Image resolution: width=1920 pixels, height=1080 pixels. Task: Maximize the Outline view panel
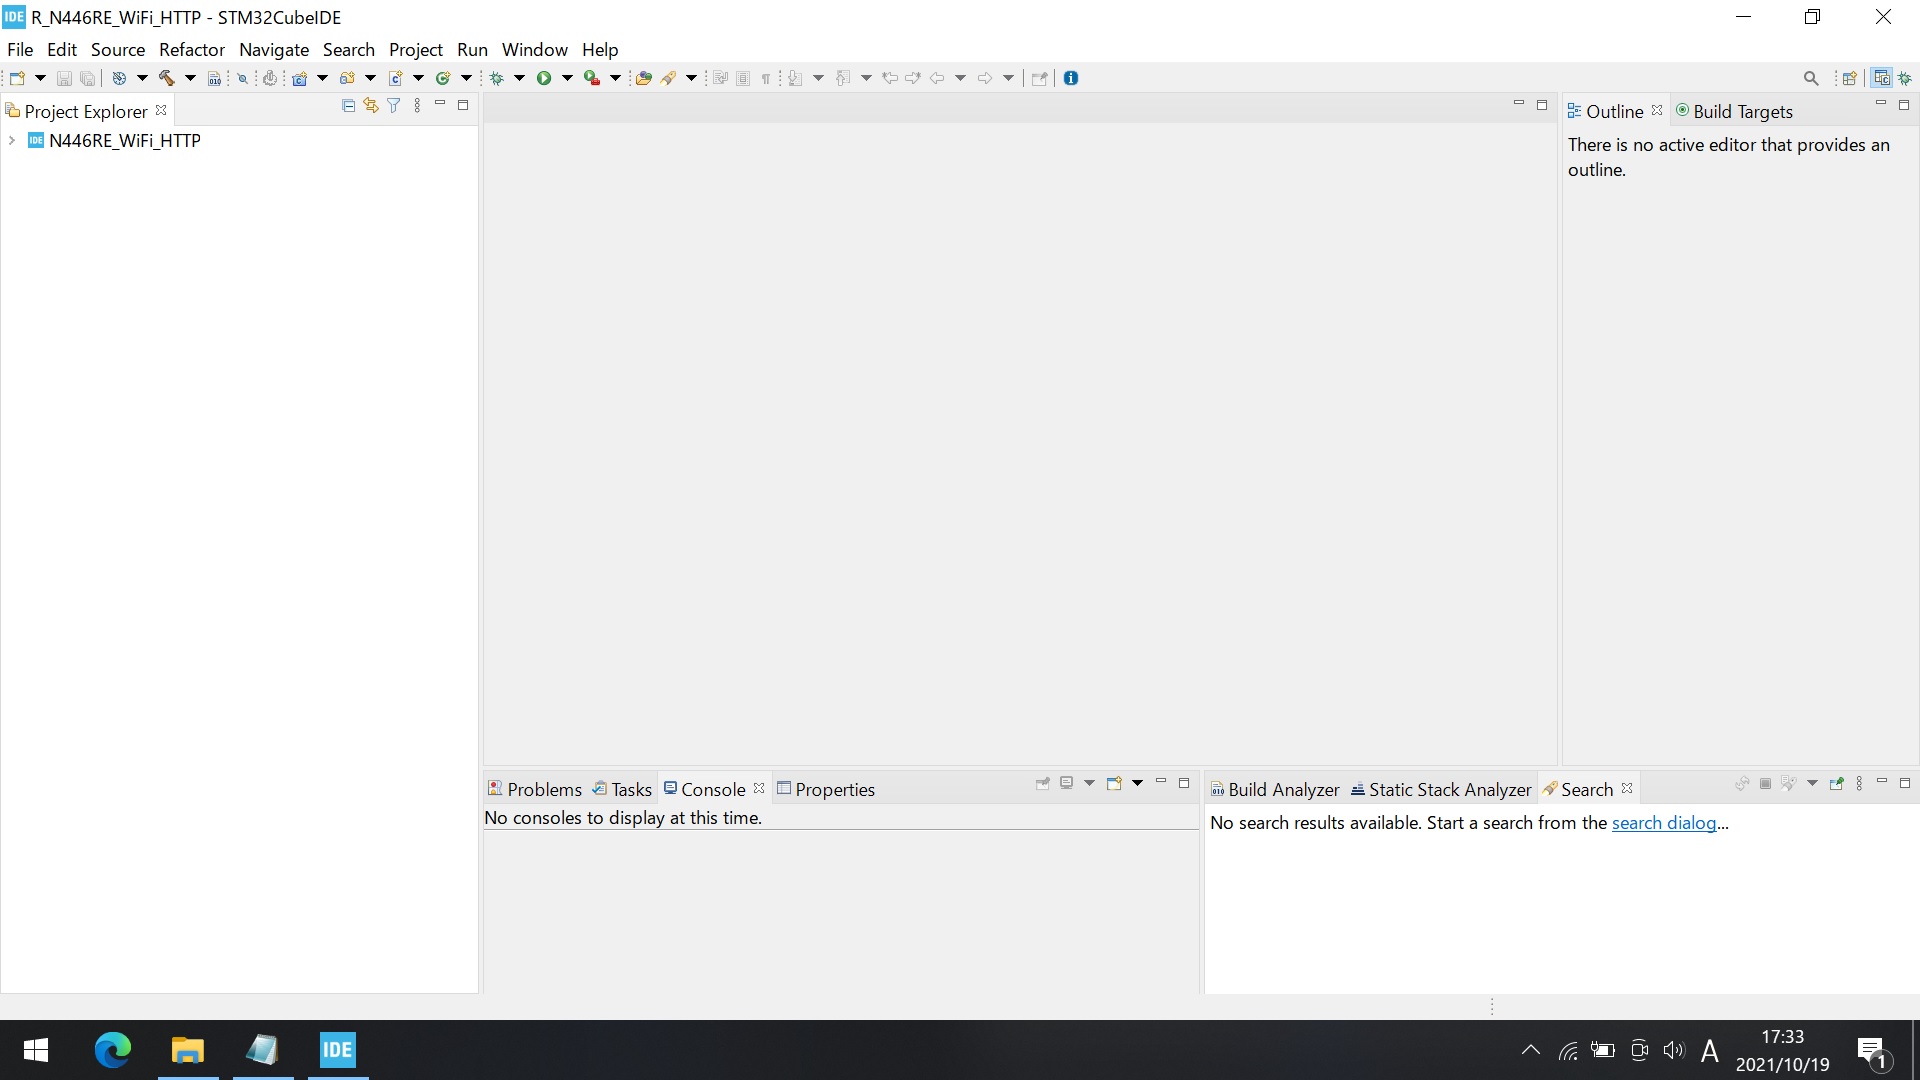pos(1904,104)
